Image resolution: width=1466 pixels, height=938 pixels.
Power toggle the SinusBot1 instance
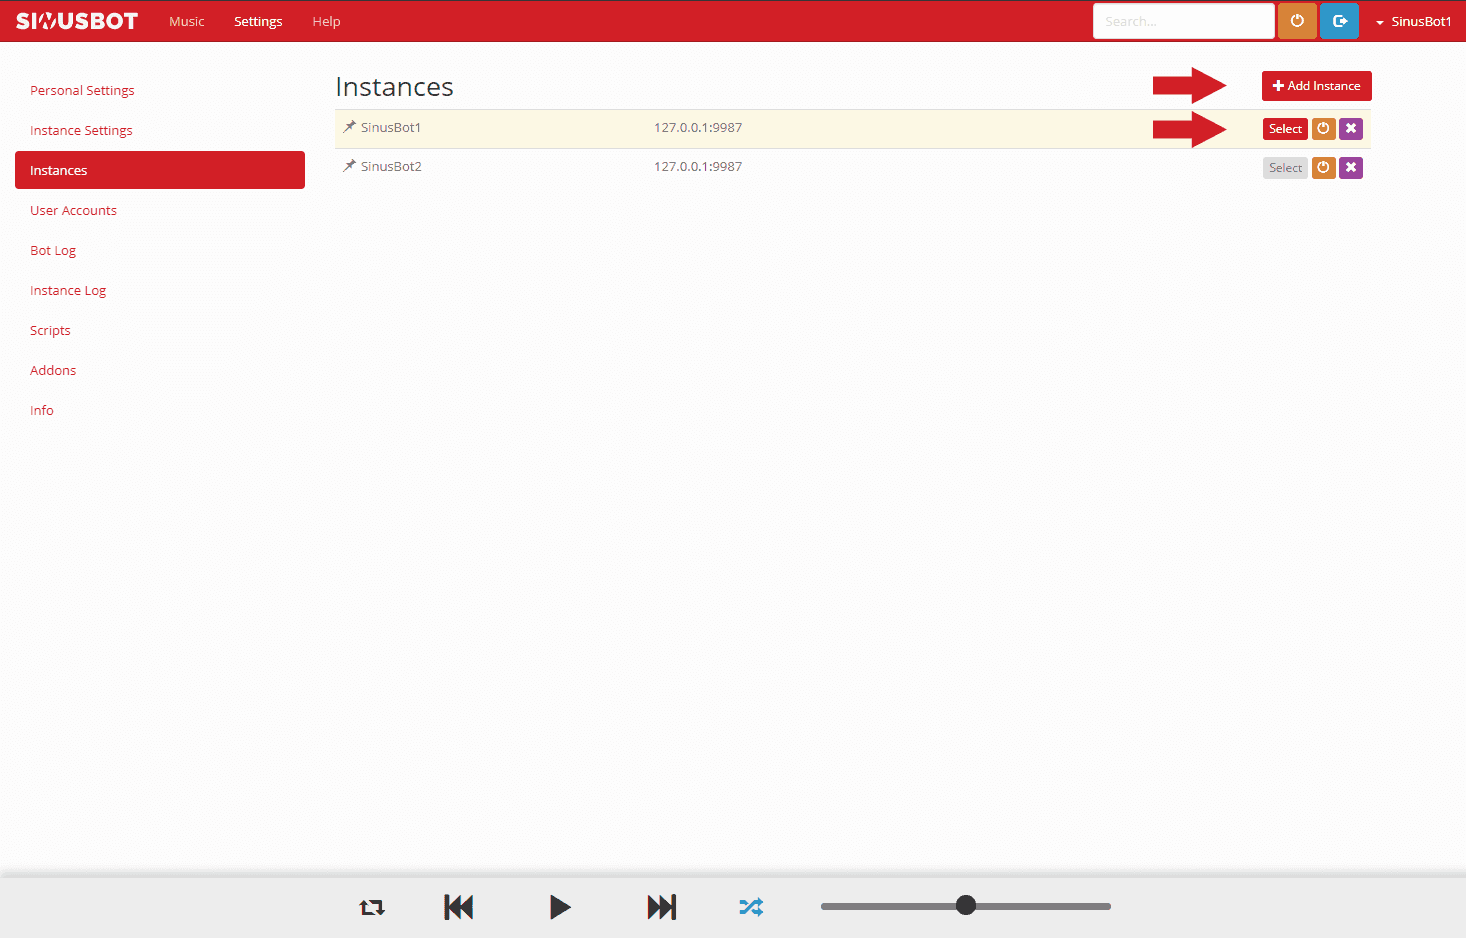(x=1323, y=129)
